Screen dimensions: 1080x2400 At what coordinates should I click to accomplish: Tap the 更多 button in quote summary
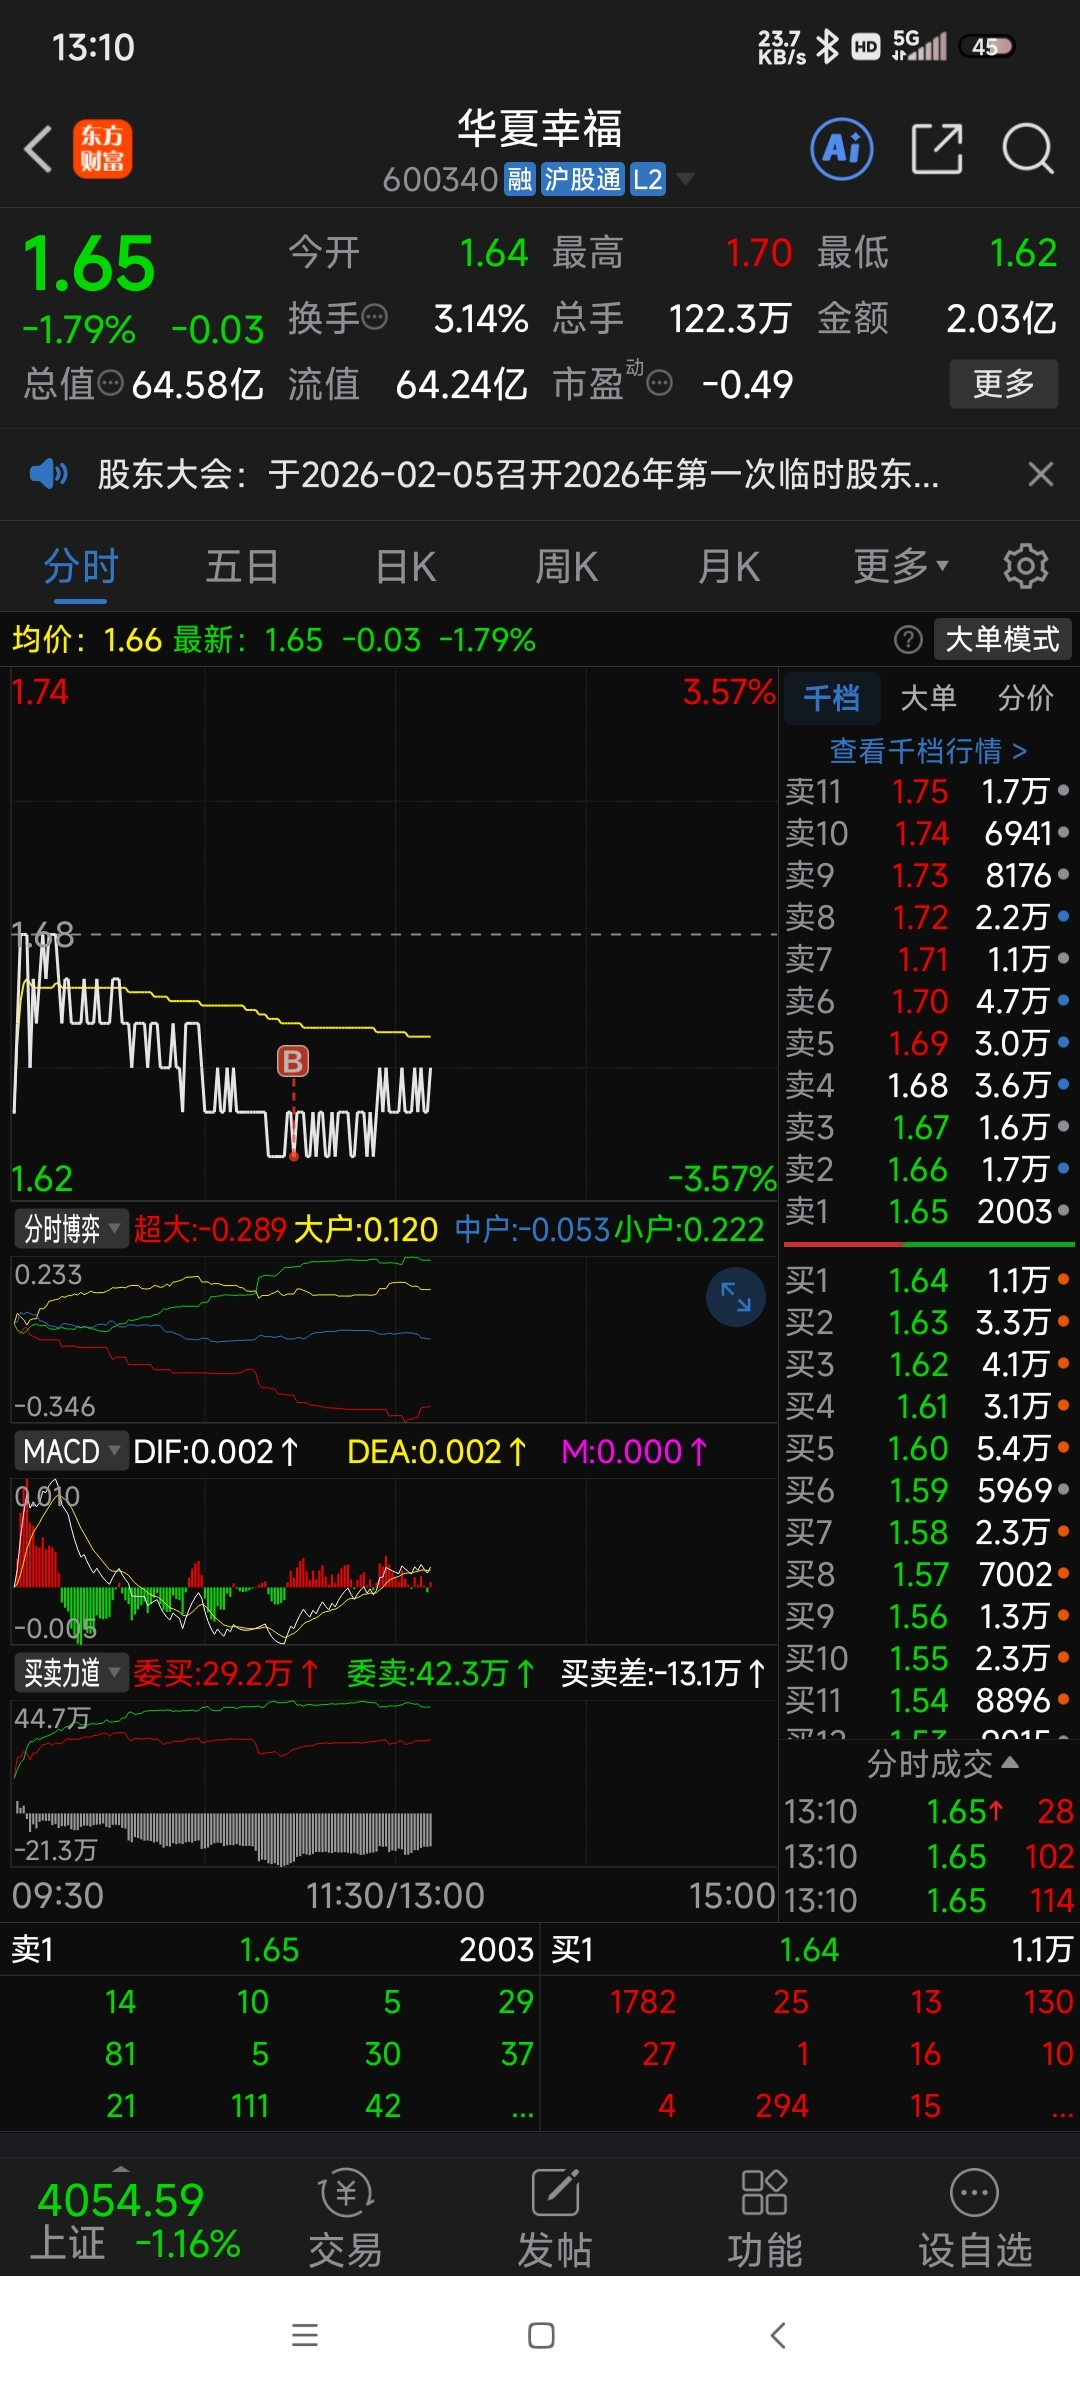coord(1003,383)
